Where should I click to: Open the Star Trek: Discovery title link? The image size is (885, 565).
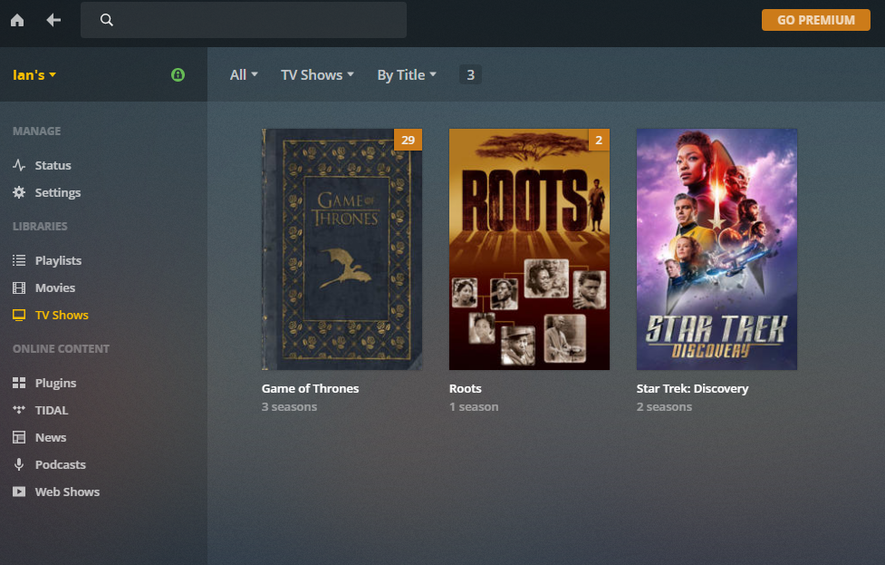pyautogui.click(x=693, y=388)
